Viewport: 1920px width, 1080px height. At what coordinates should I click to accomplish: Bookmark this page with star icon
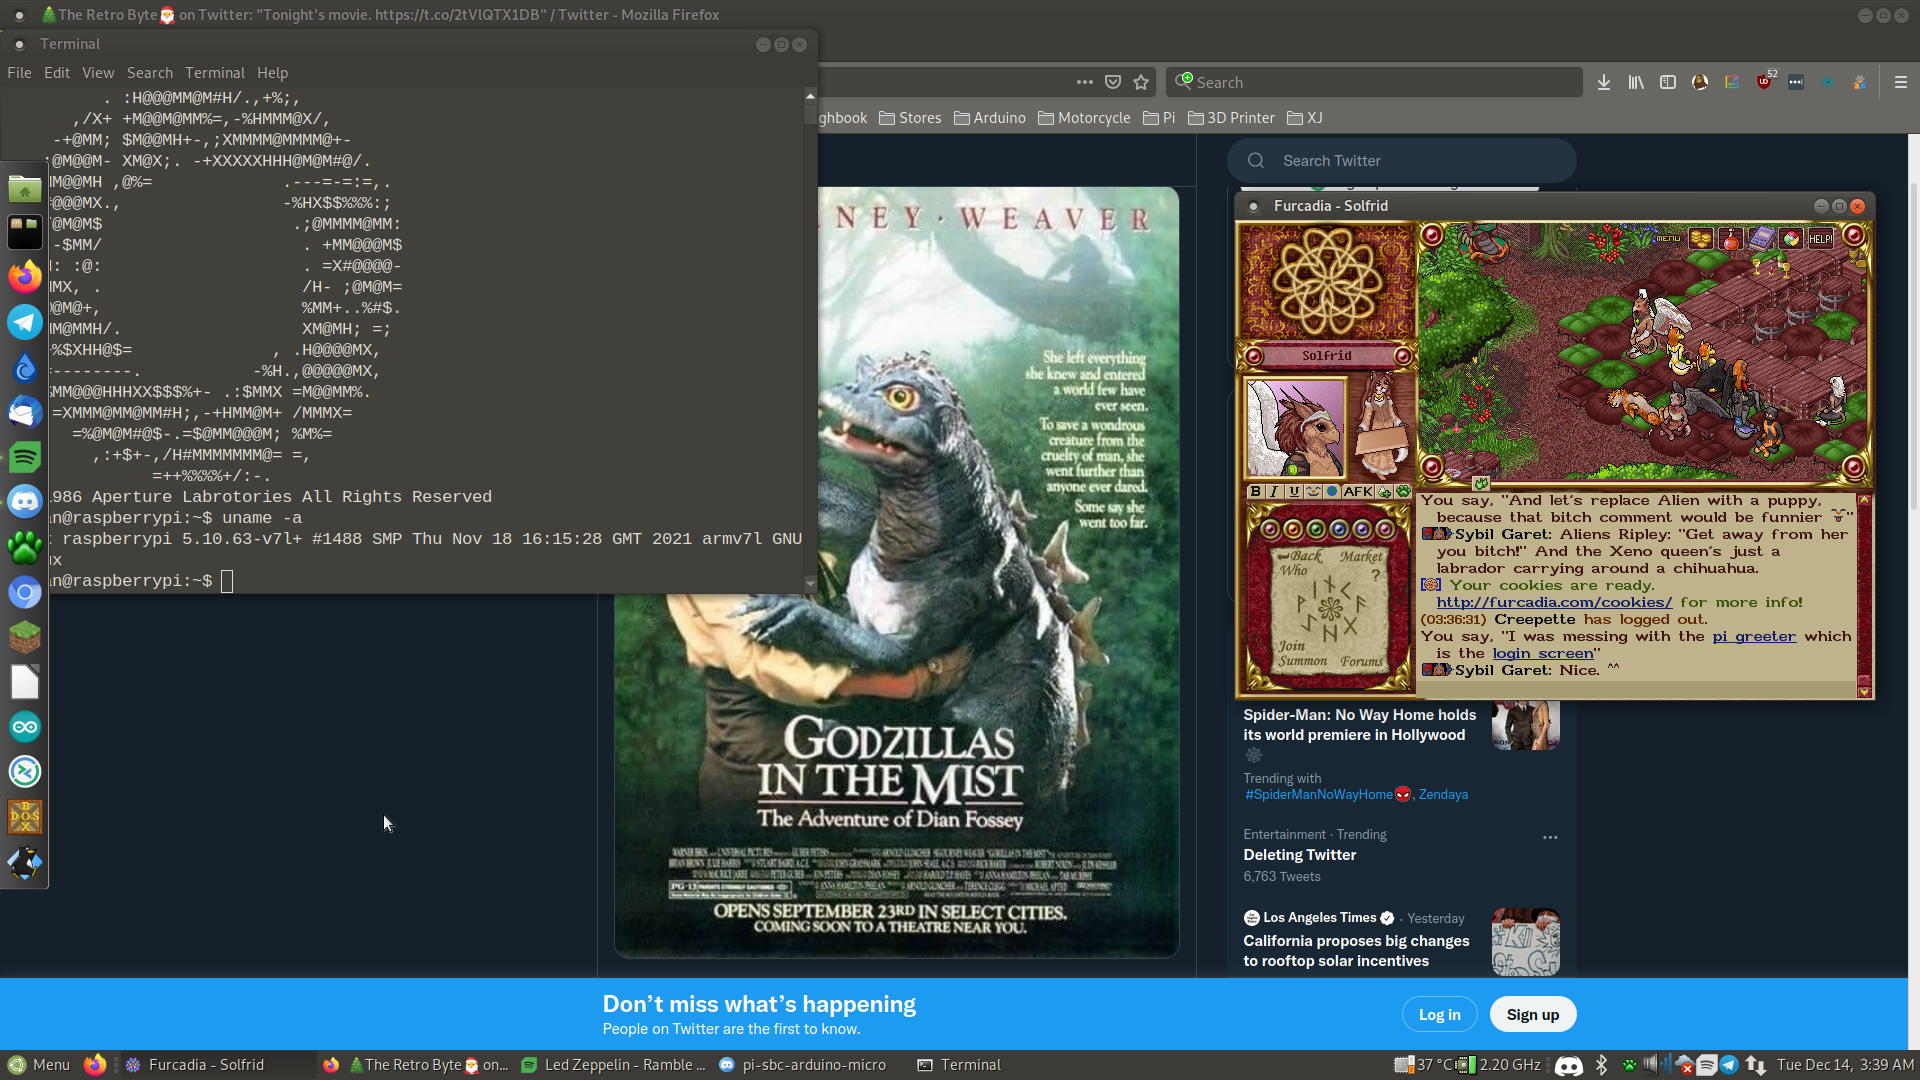(1141, 83)
